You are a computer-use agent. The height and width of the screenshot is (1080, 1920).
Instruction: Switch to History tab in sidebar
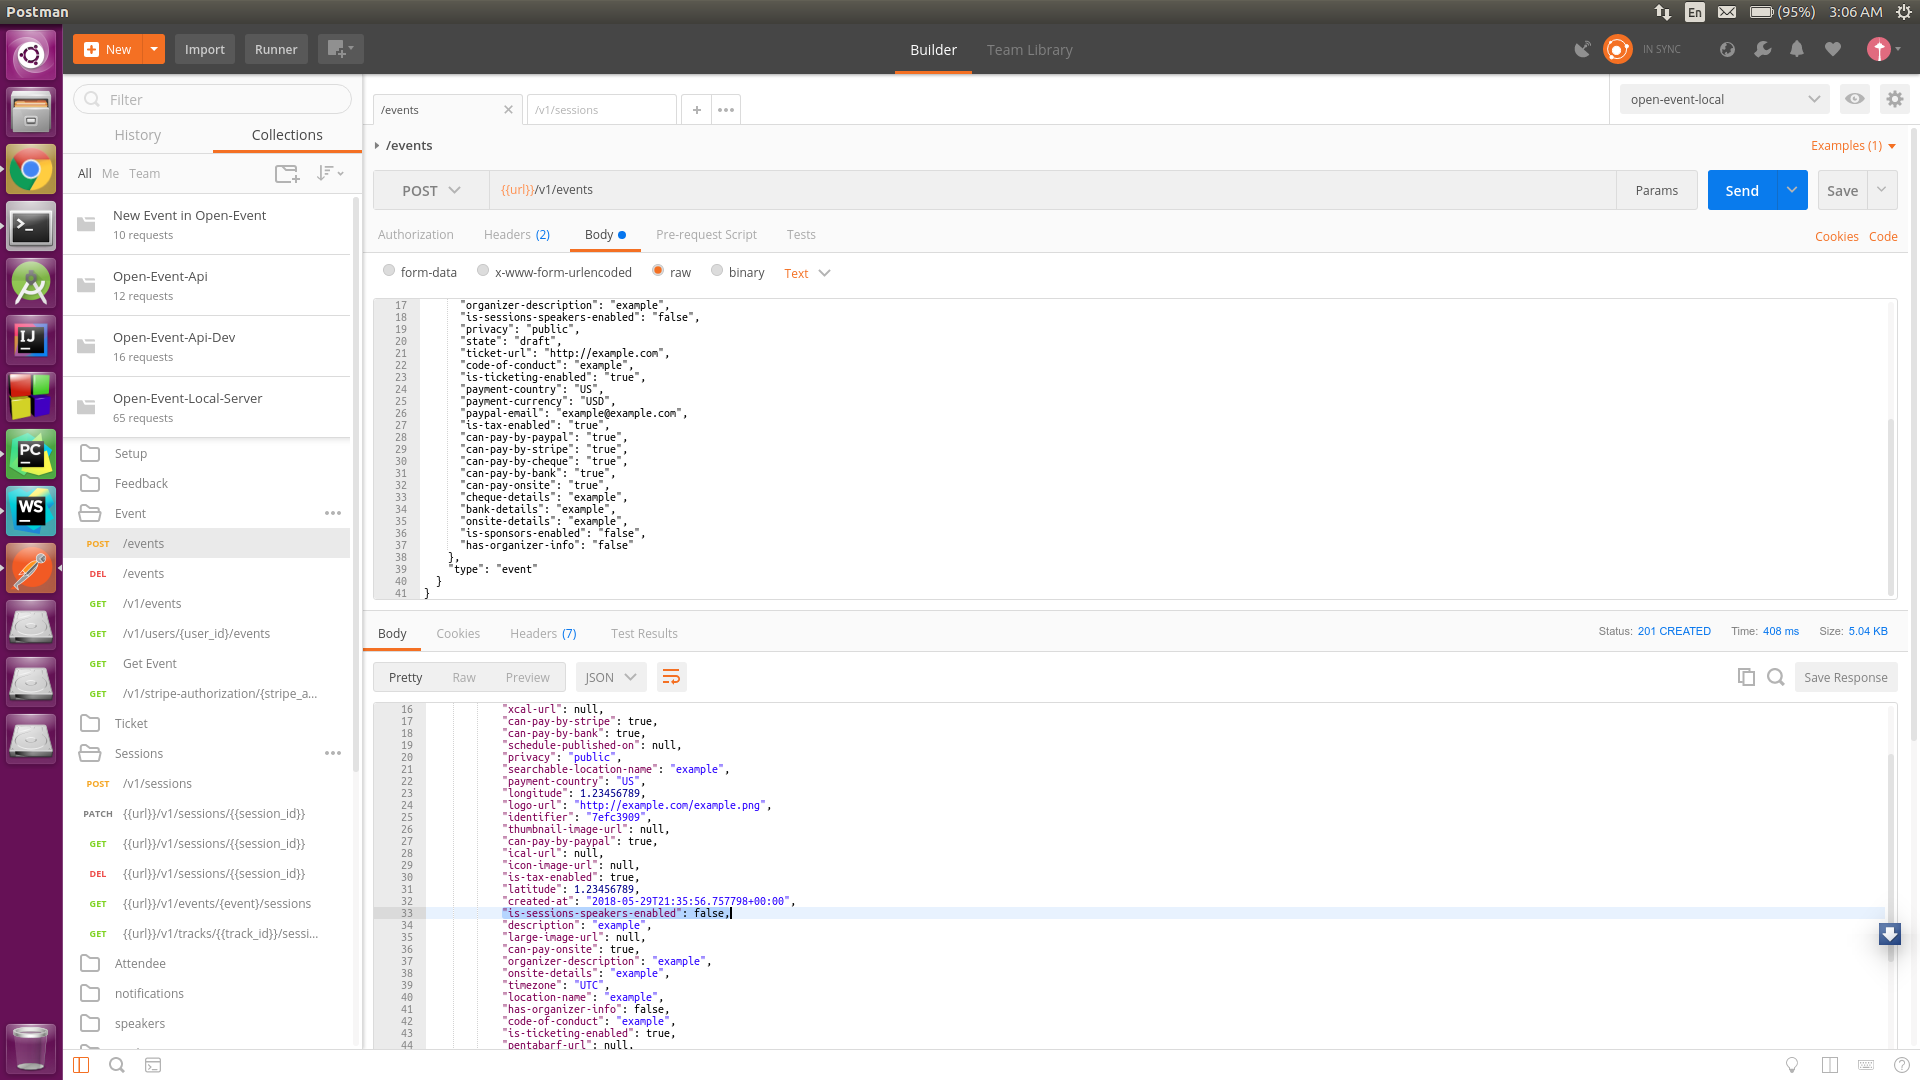tap(137, 135)
